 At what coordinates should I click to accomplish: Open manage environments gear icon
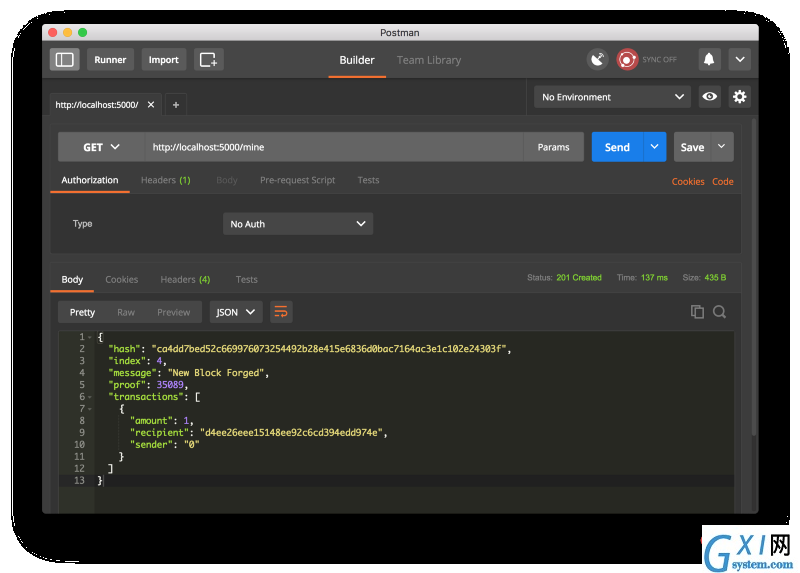[739, 96]
